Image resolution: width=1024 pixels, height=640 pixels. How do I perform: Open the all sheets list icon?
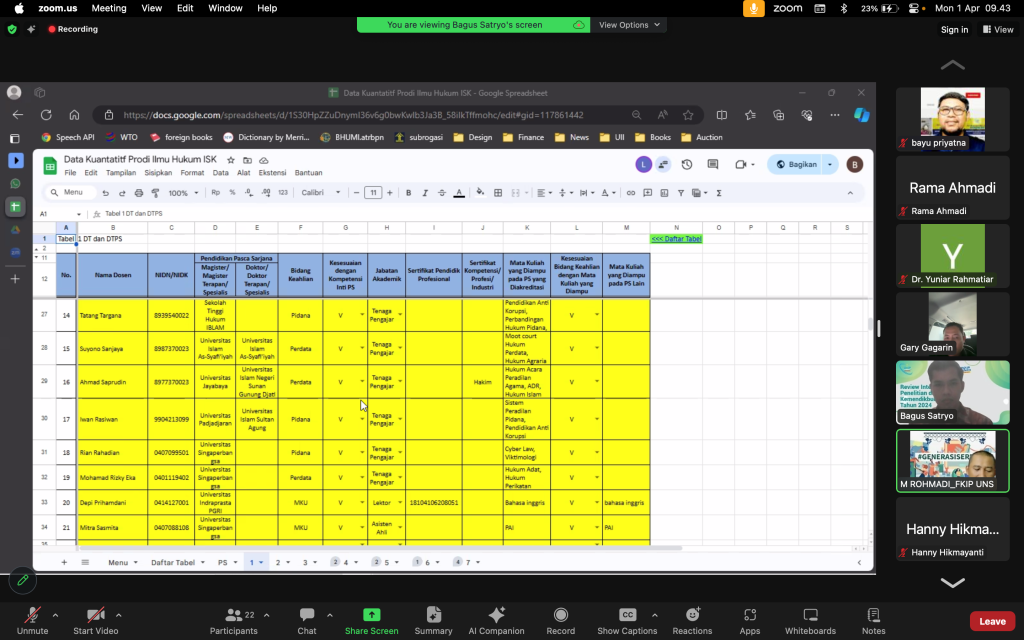point(85,562)
